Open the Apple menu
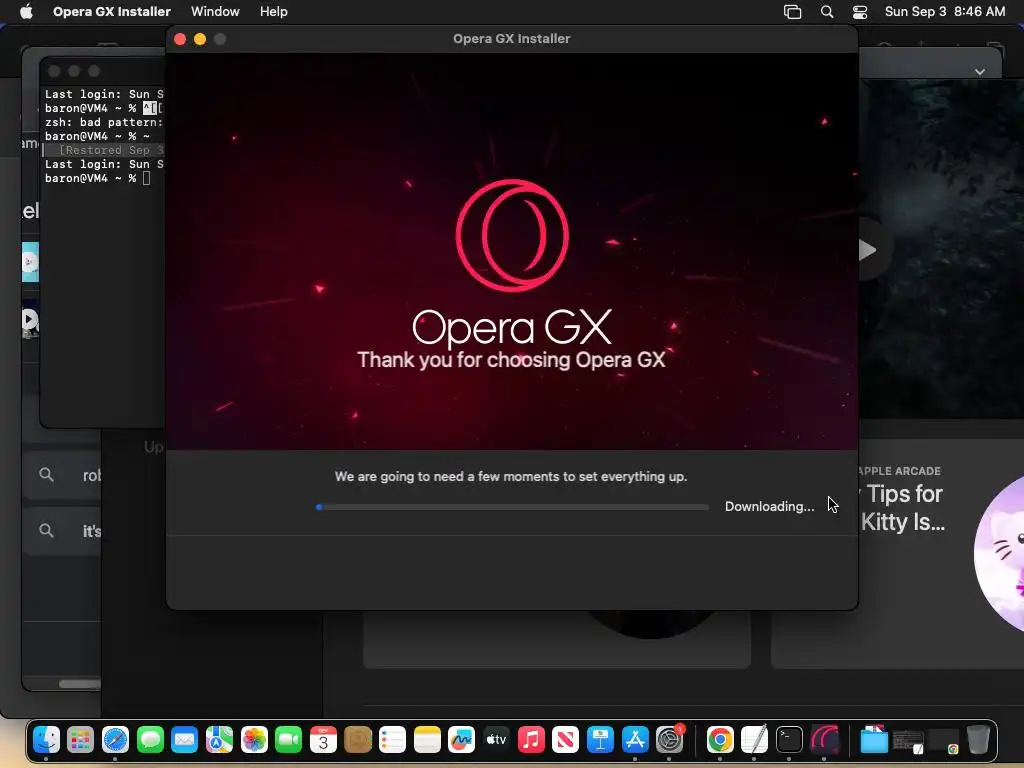The image size is (1024, 768). coord(26,12)
